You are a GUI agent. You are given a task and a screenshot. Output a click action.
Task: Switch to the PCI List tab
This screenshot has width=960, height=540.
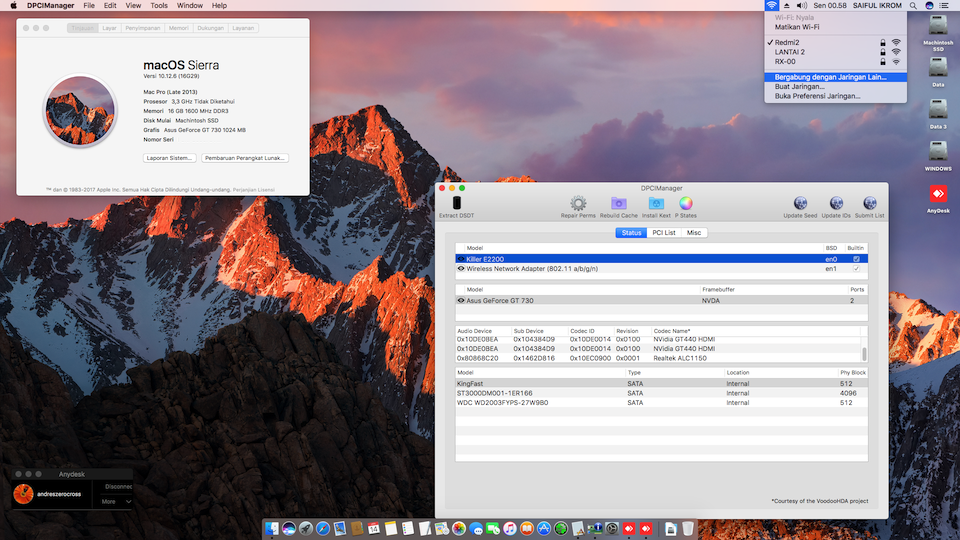point(664,233)
